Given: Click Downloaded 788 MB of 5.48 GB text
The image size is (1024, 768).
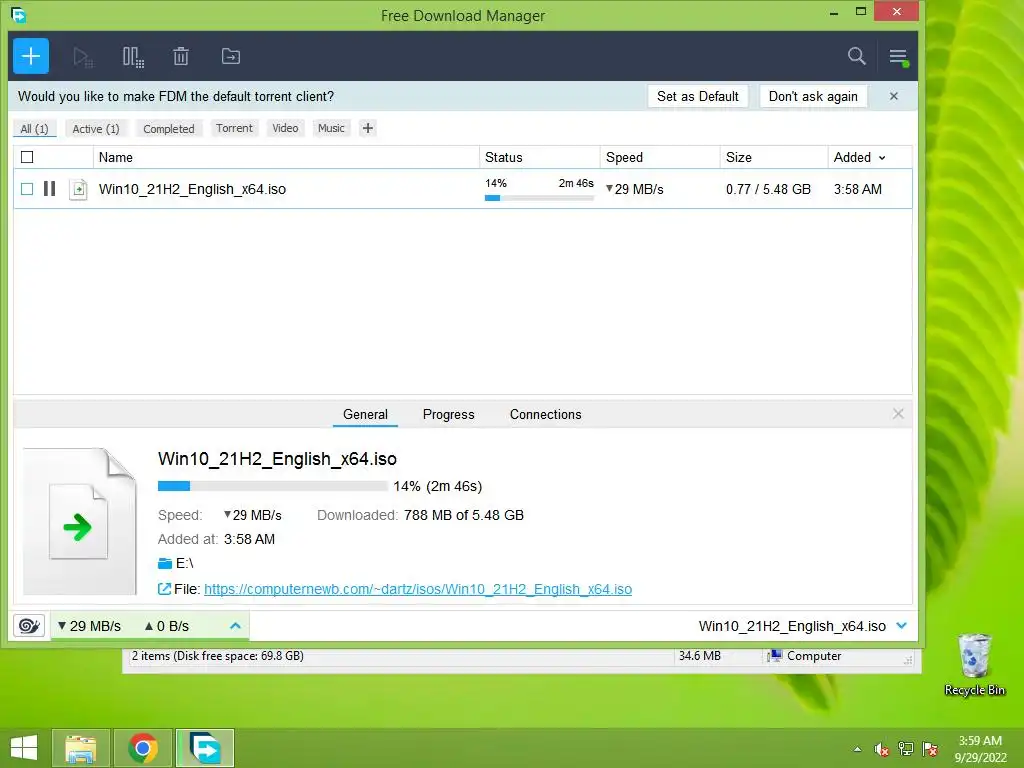Looking at the screenshot, I should click(x=421, y=515).
